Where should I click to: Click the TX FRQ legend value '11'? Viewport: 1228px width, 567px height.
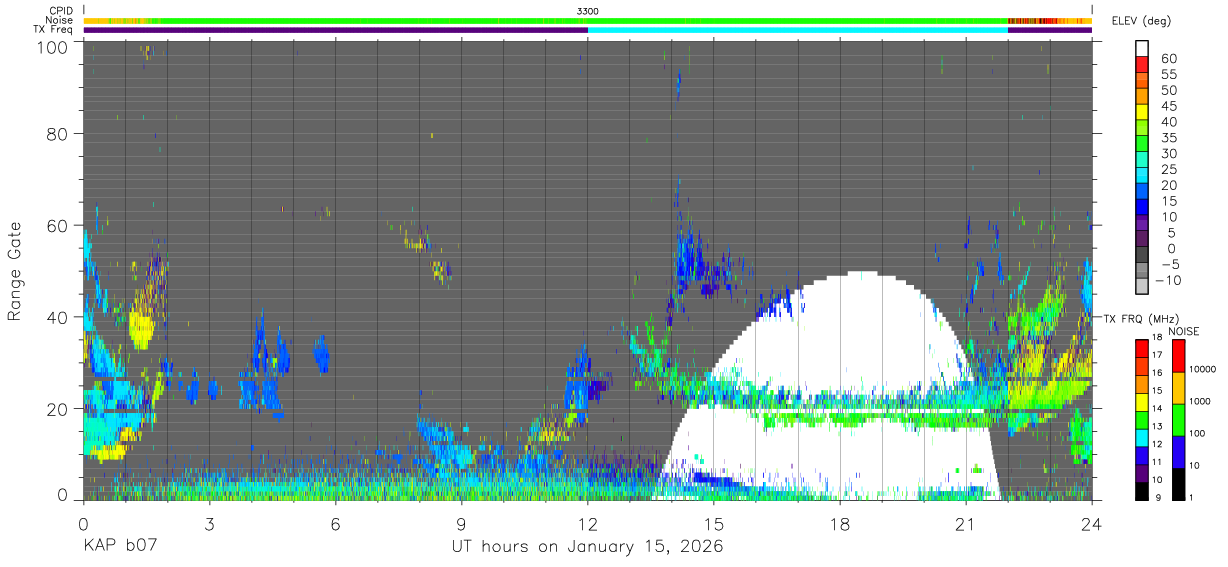point(1156,462)
